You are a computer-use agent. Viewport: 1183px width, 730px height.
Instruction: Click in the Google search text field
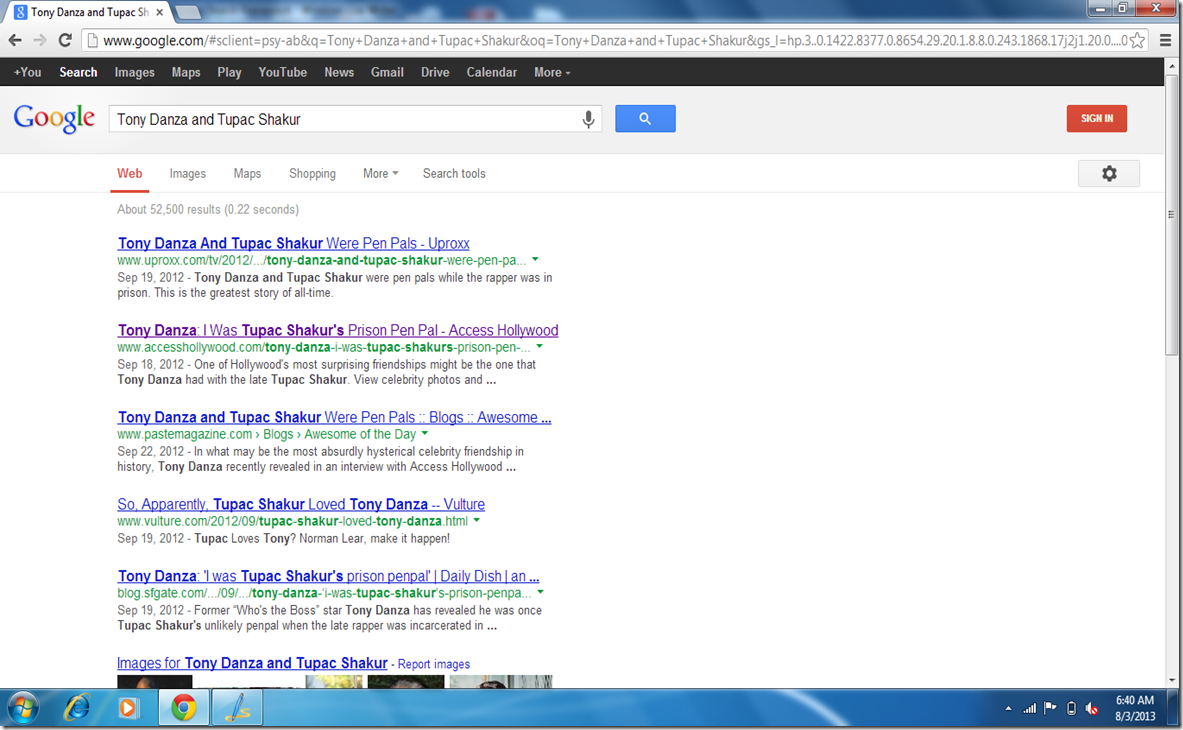coord(340,119)
